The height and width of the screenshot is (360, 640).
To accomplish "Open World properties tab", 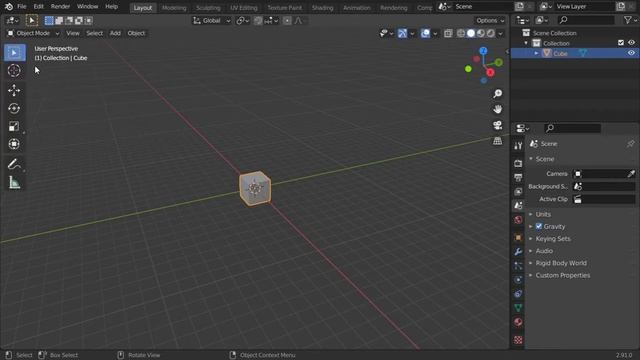I will (518, 220).
